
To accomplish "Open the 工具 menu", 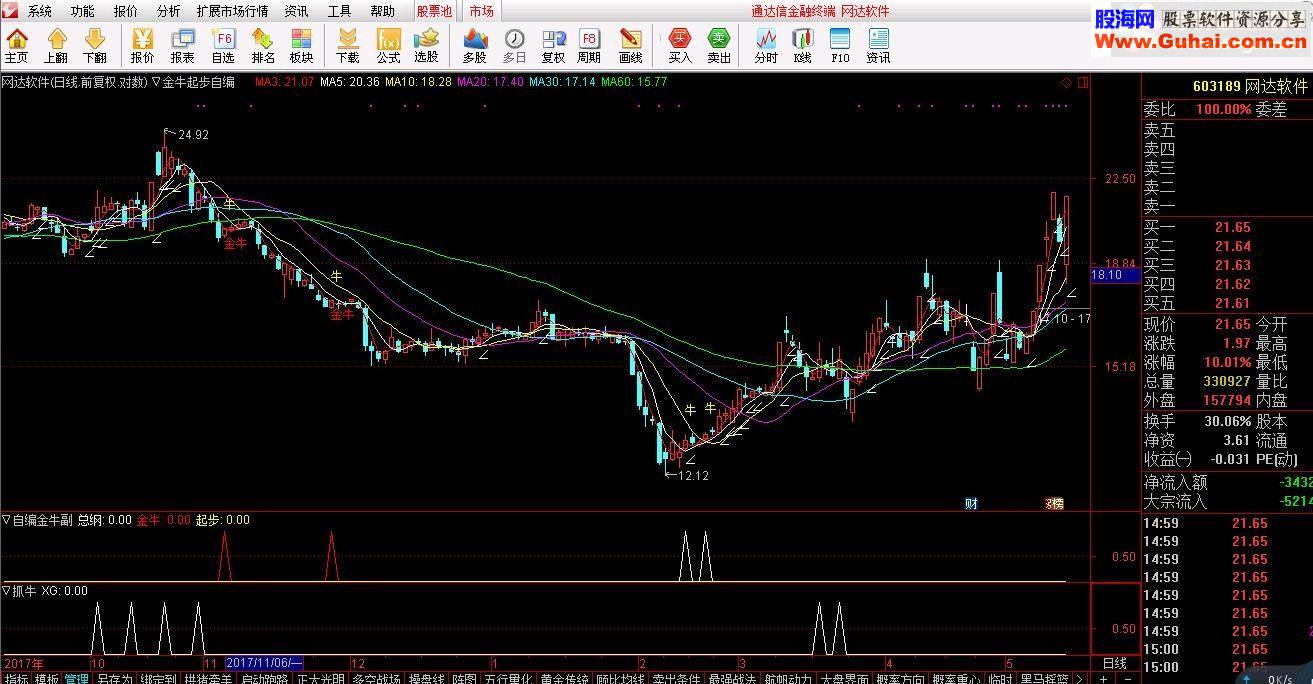I will click(x=339, y=11).
